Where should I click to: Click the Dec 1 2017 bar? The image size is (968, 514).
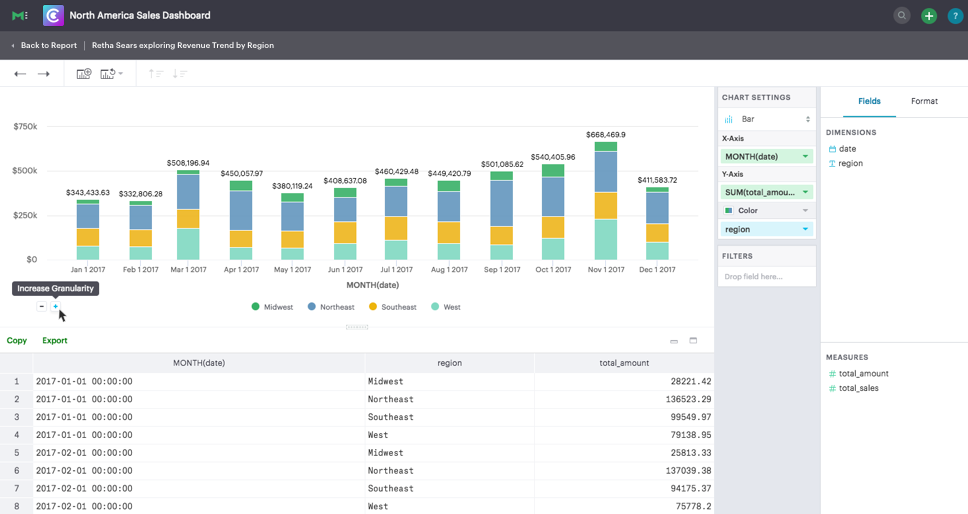tap(657, 223)
